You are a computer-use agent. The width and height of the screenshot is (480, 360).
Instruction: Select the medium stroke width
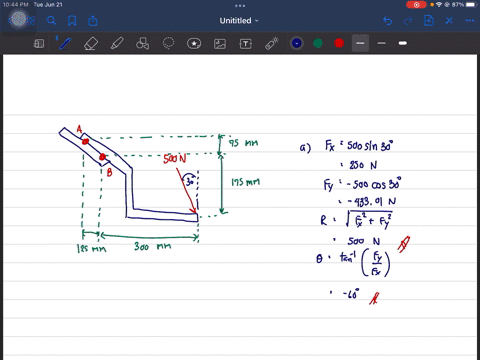[382, 43]
